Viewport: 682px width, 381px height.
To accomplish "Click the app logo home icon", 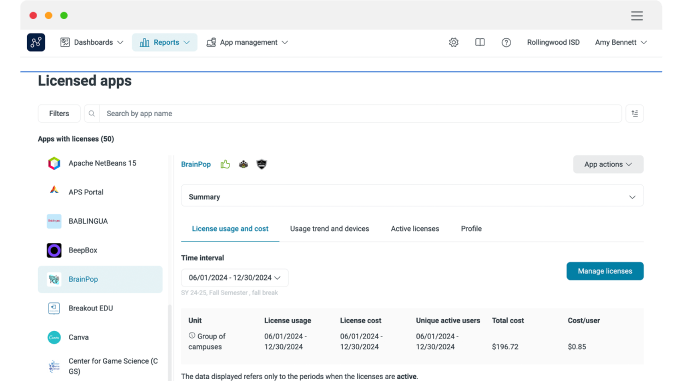I will click(36, 42).
